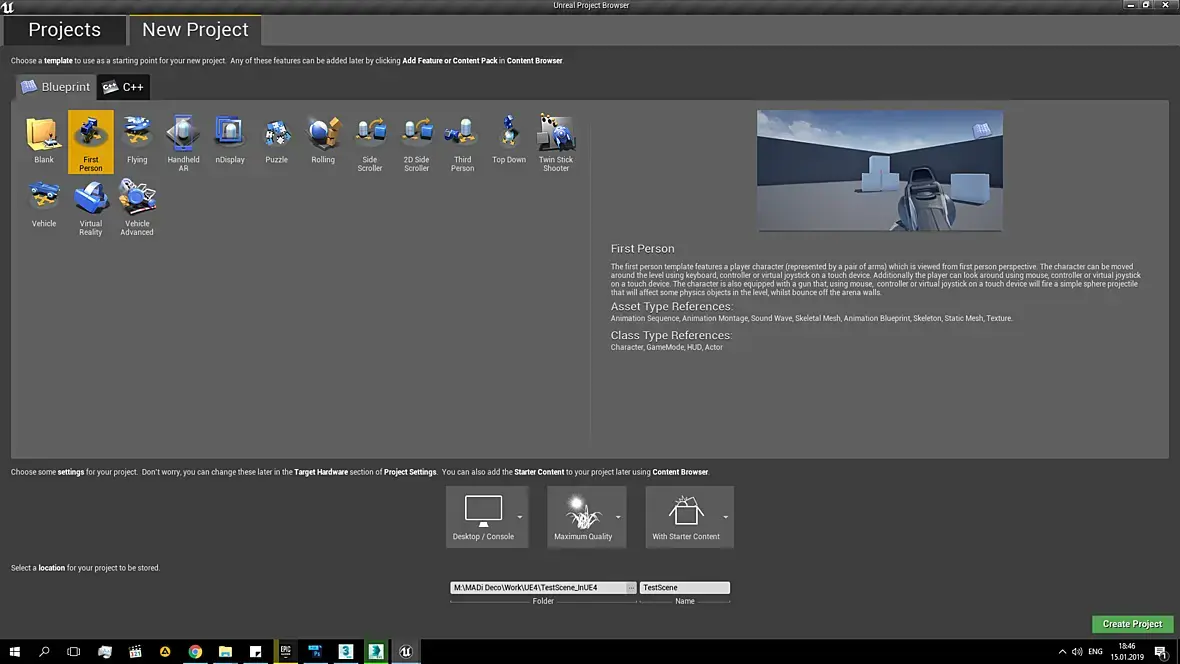Open the Desktop / Console dropdown arrow
This screenshot has height=664, width=1180.
point(519,517)
